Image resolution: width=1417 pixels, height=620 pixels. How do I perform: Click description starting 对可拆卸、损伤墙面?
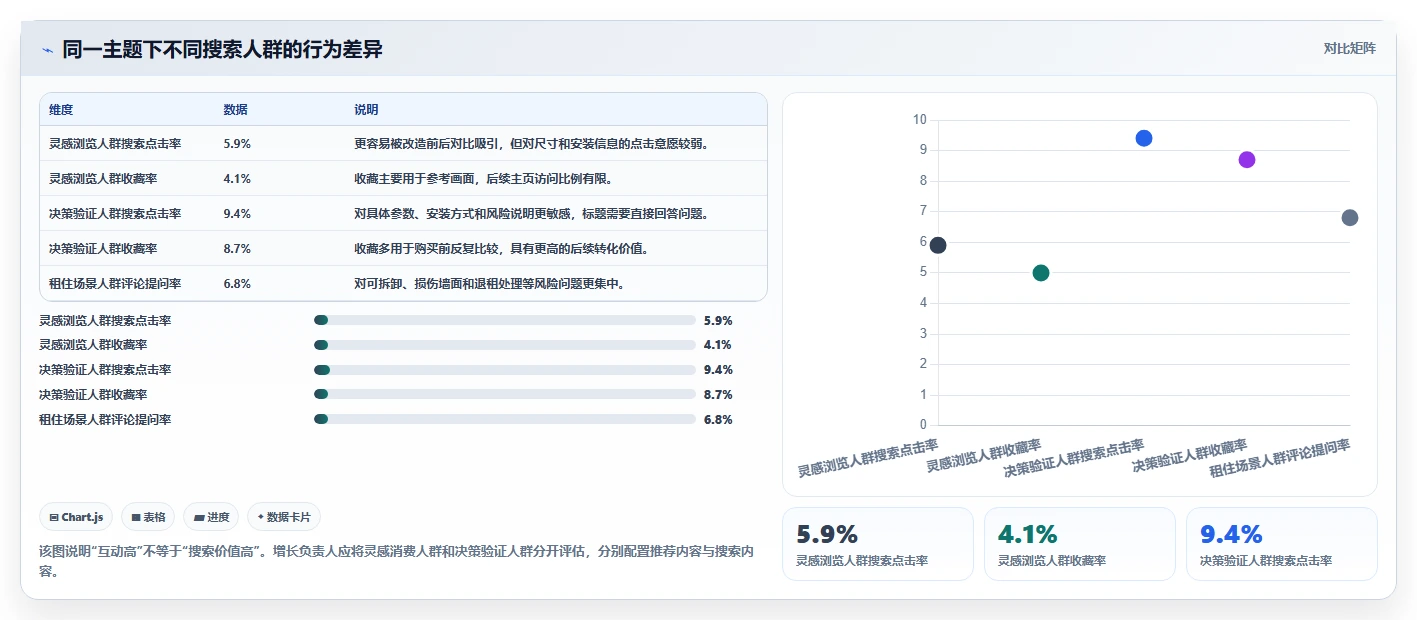(x=489, y=283)
